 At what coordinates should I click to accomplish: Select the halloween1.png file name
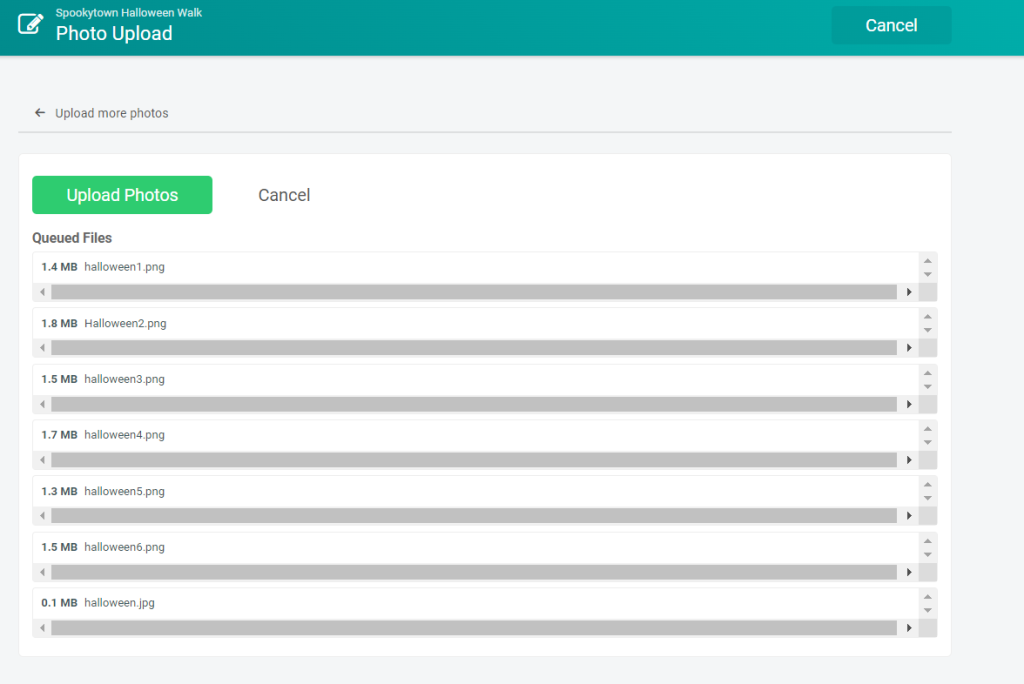pos(124,267)
